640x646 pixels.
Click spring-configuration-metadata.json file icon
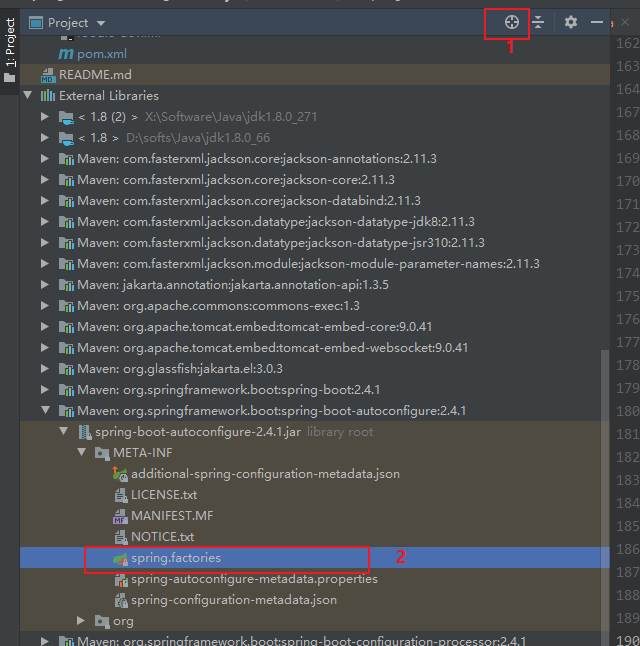pos(121,601)
